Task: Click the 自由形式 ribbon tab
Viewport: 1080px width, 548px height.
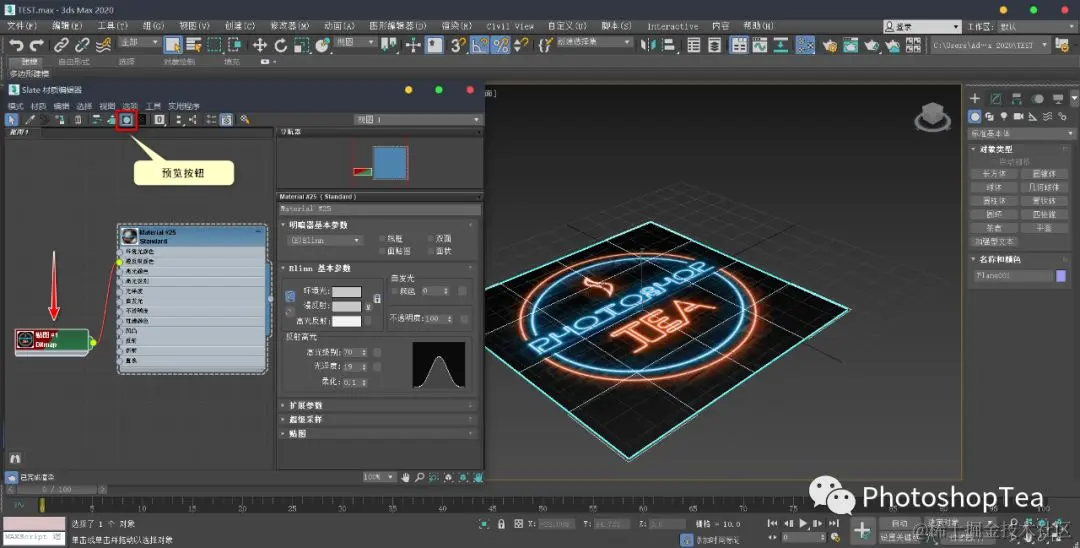Action: pyautogui.click(x=74, y=61)
